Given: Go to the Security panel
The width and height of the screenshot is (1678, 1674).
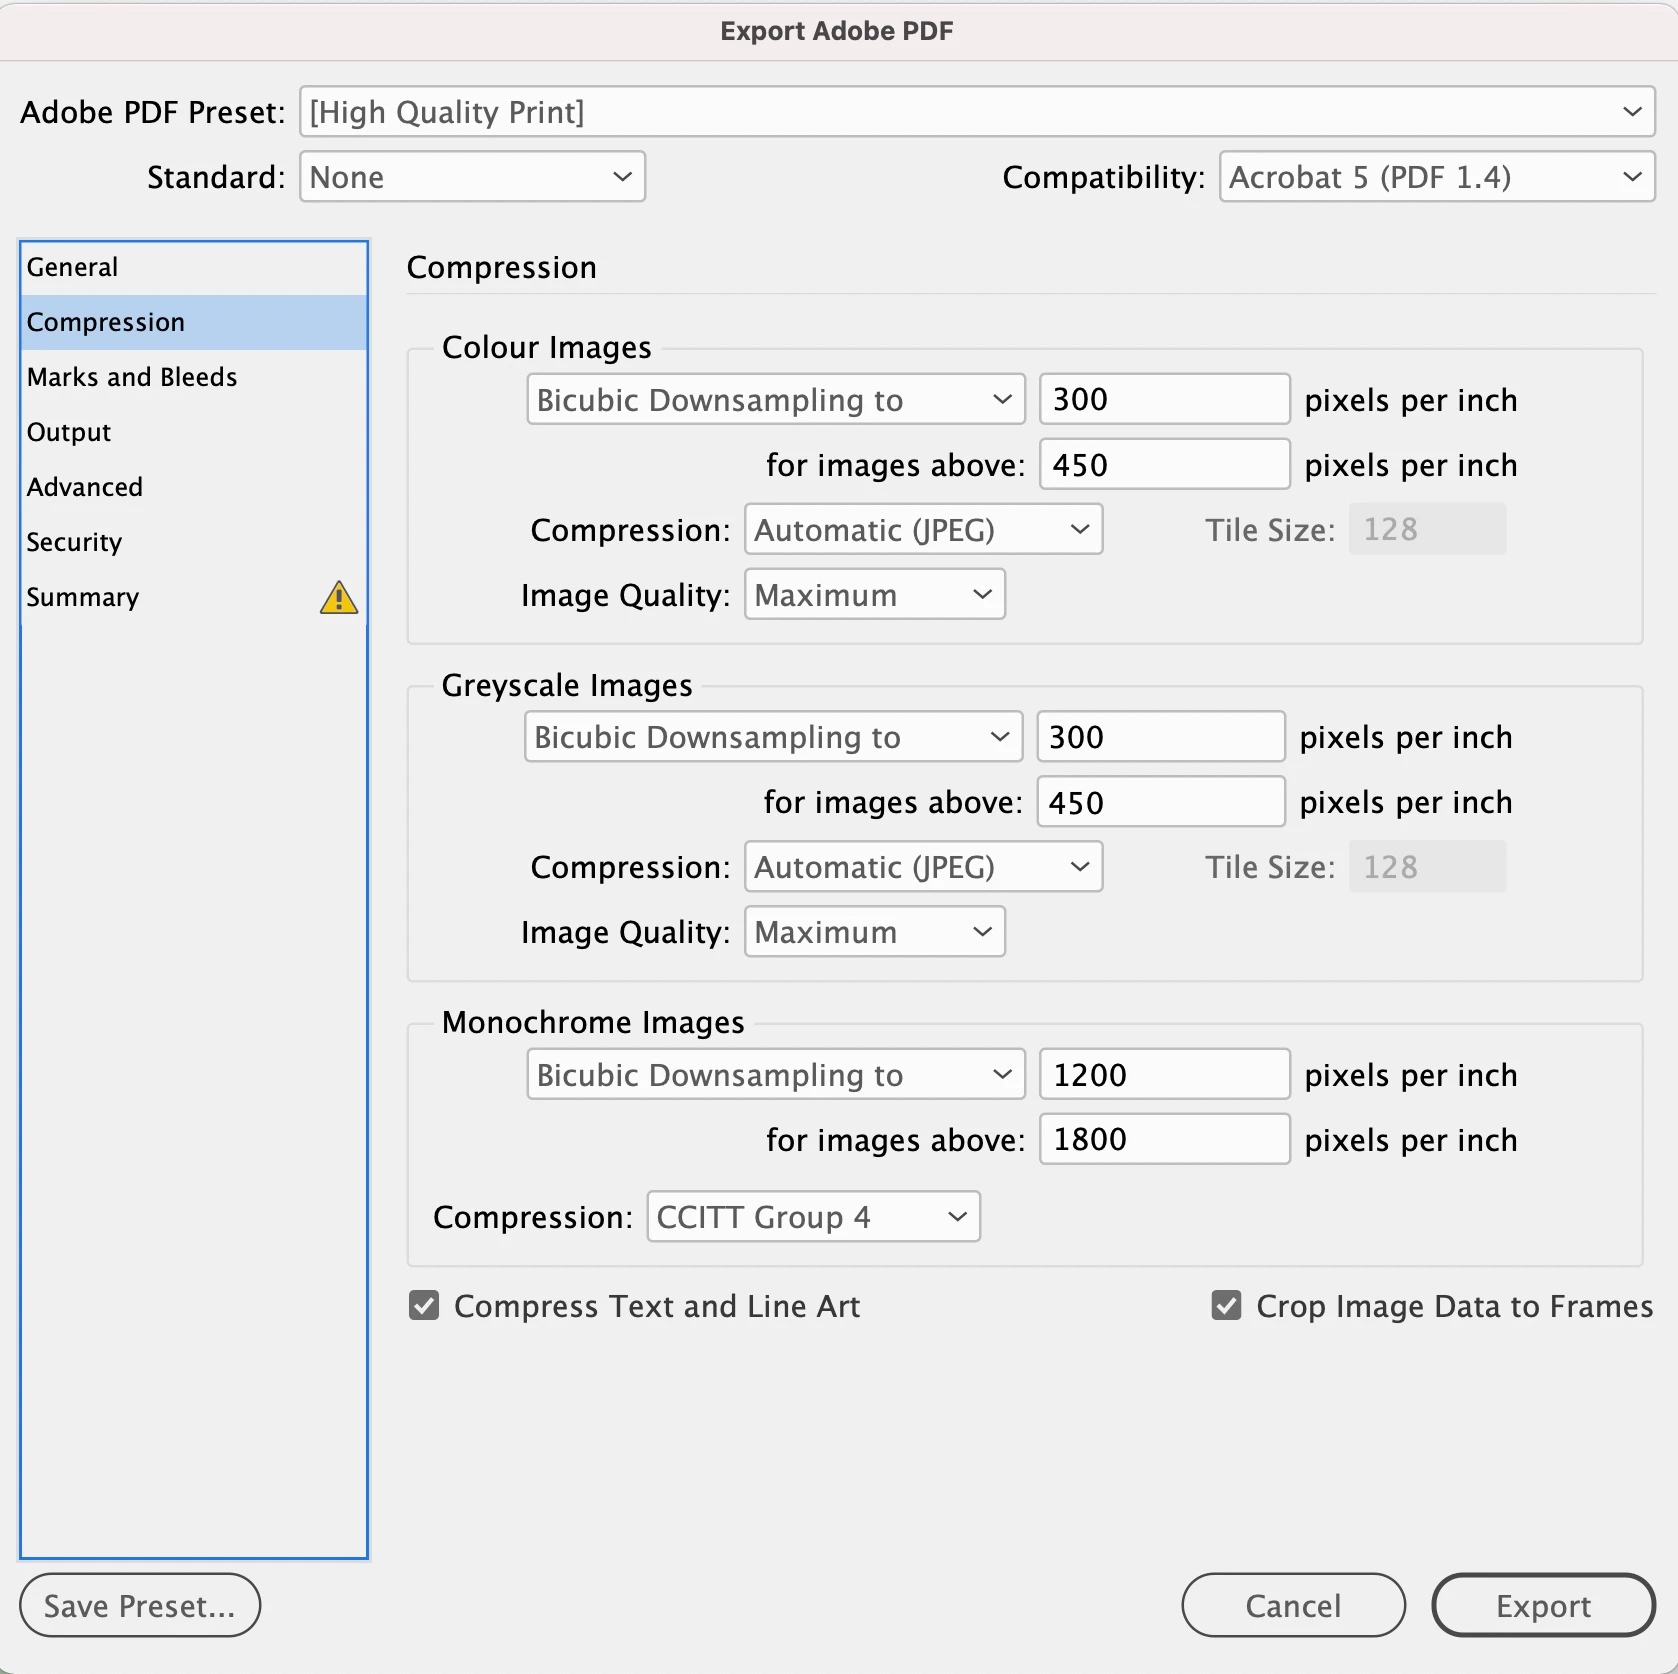Looking at the screenshot, I should click(x=194, y=542).
